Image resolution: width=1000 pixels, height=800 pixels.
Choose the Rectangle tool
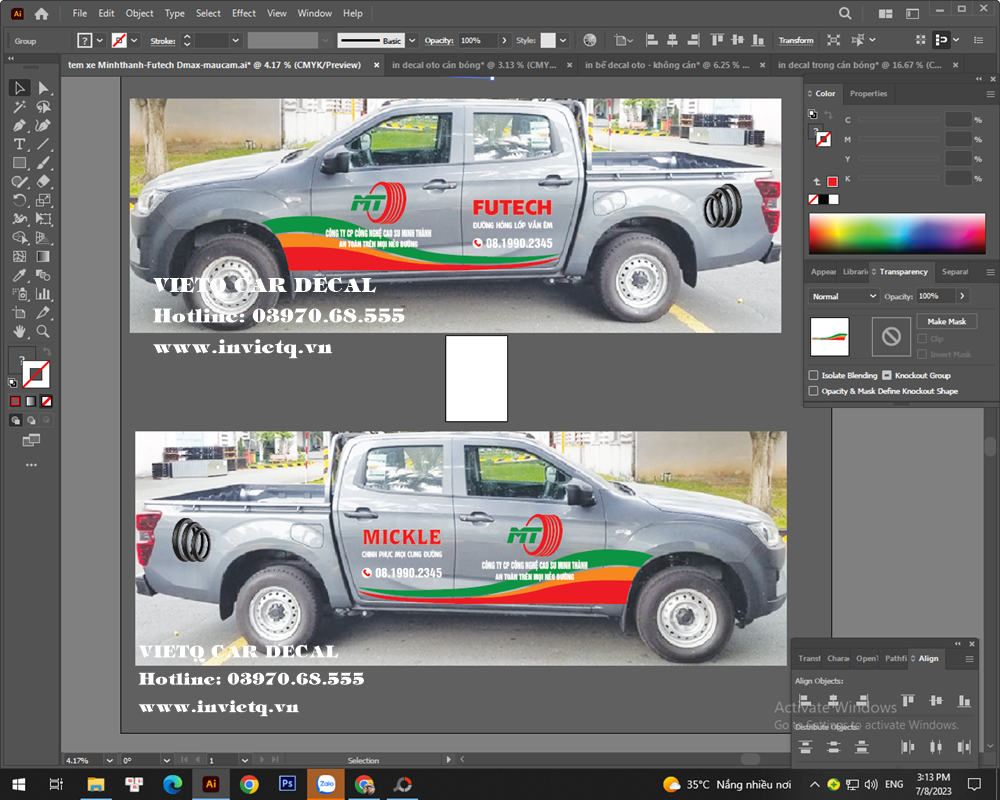pos(19,163)
